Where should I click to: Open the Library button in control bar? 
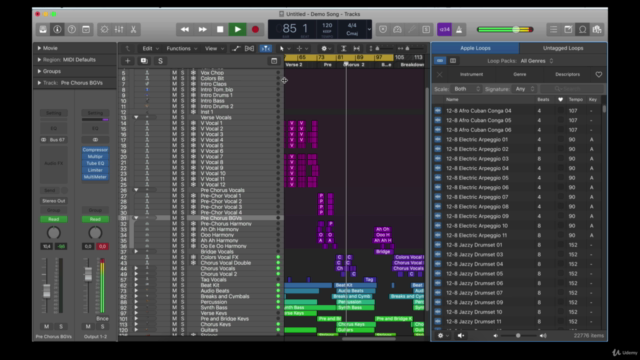click(x=43, y=29)
